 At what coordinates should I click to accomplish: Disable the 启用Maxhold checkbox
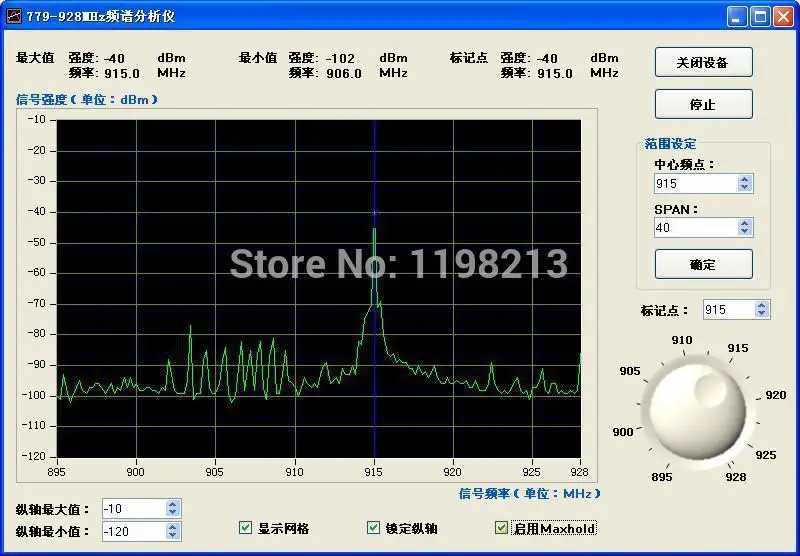[502, 527]
